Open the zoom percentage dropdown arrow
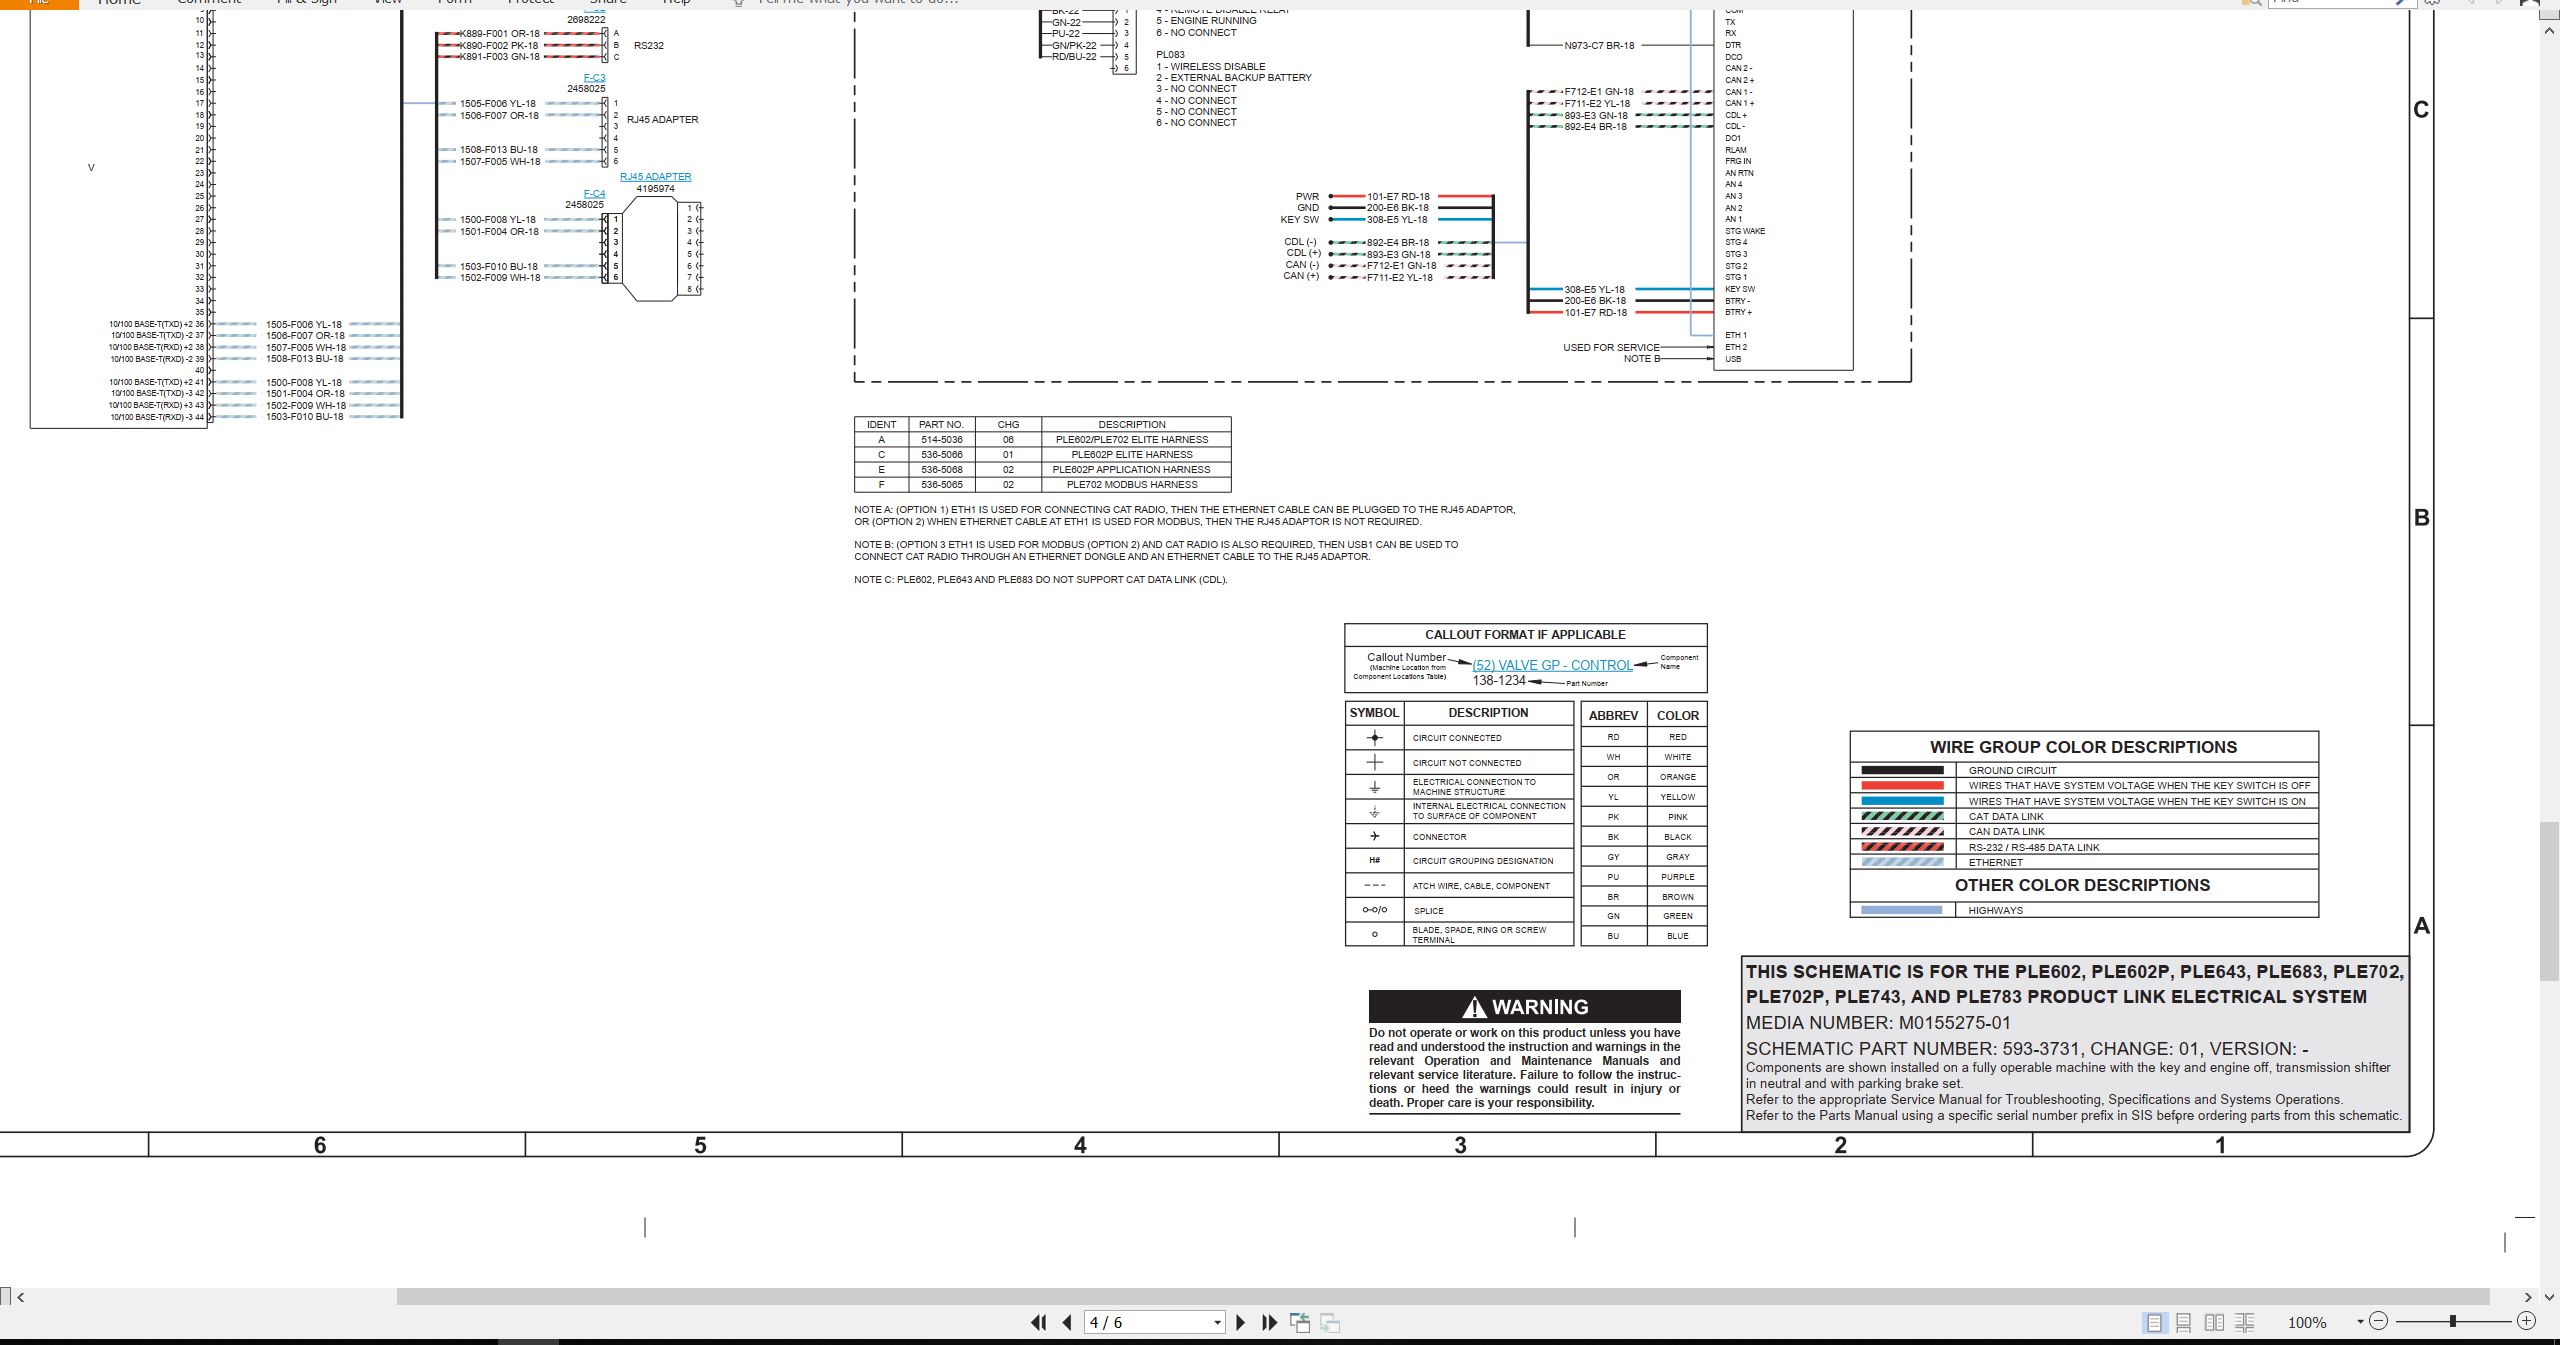This screenshot has height=1345, width=2560. tap(2360, 1322)
